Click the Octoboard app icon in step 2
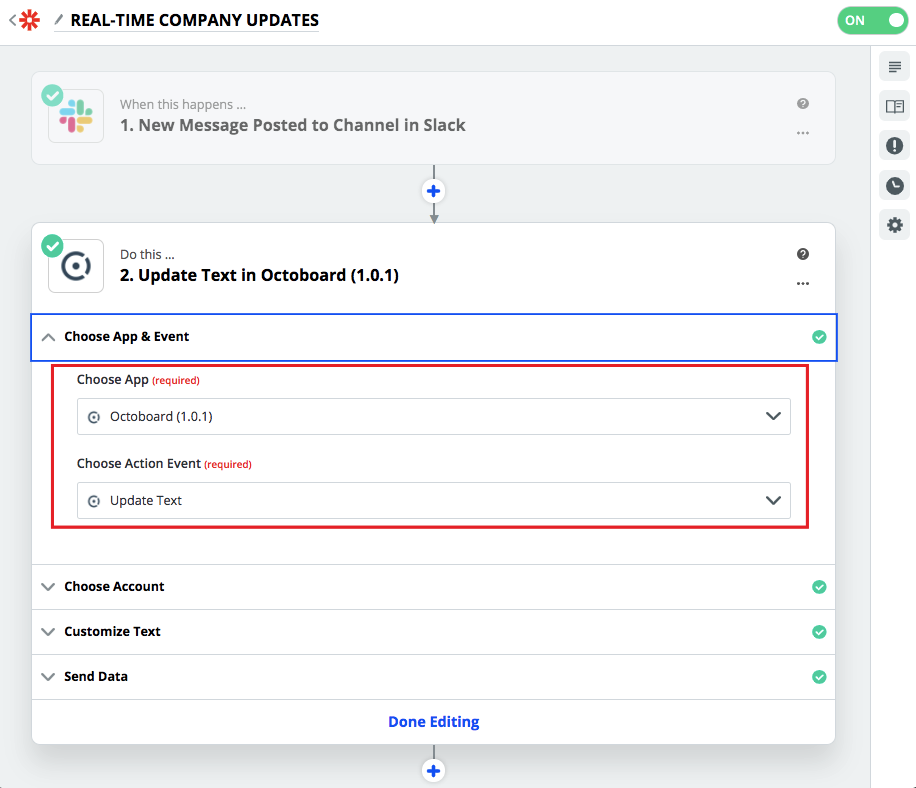The height and width of the screenshot is (788, 916). point(76,266)
